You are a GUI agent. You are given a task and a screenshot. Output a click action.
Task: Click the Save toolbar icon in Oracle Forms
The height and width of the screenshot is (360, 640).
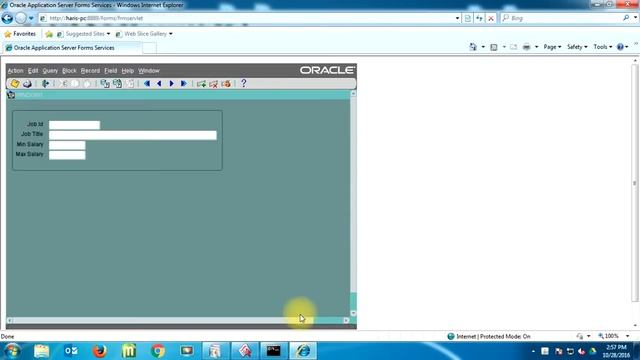point(15,84)
